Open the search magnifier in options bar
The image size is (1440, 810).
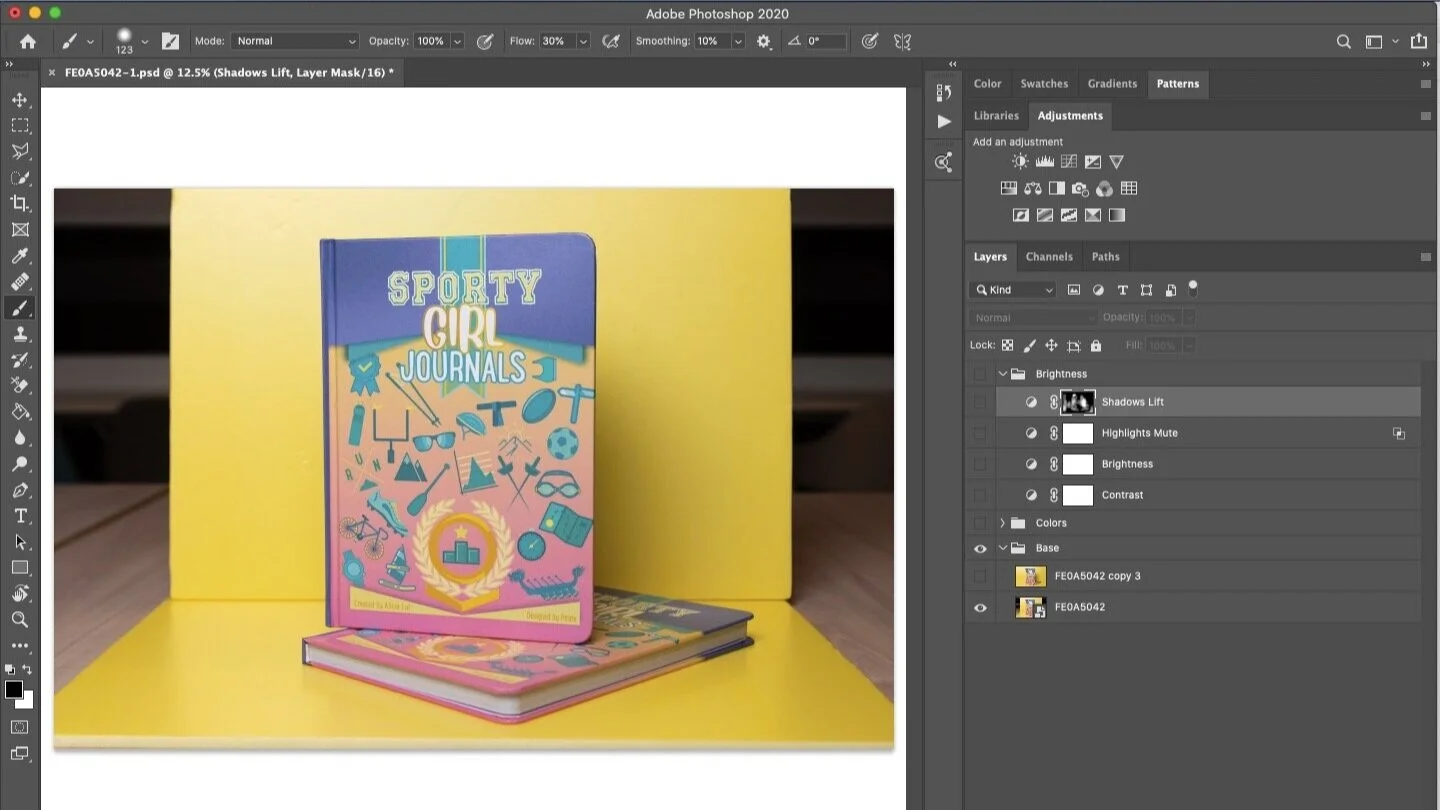tap(1344, 41)
